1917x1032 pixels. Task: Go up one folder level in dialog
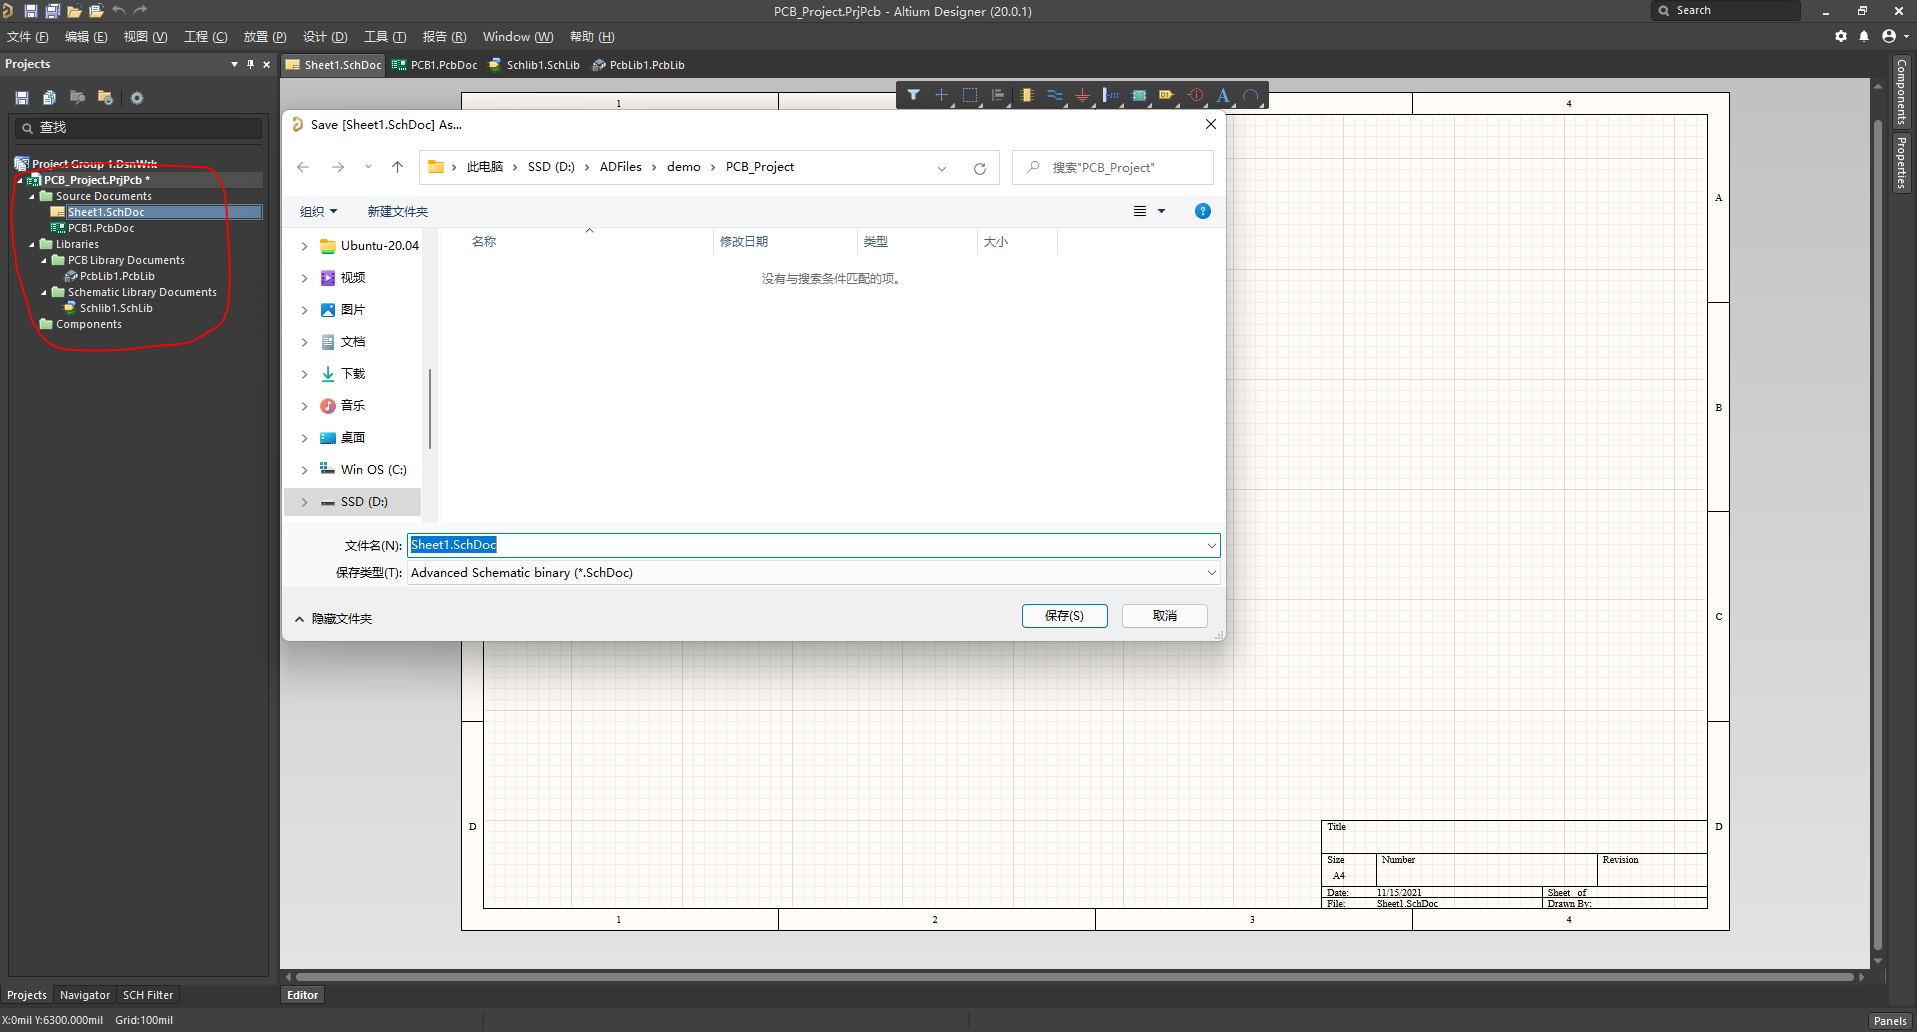pos(398,167)
